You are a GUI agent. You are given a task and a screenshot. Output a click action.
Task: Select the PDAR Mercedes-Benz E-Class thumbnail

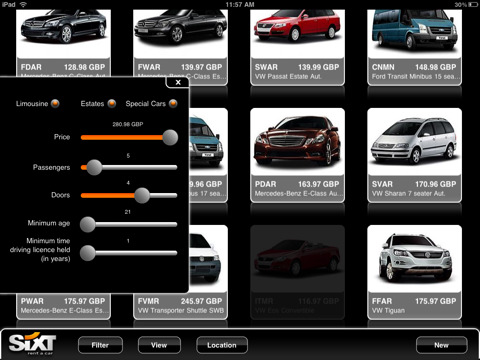click(297, 155)
